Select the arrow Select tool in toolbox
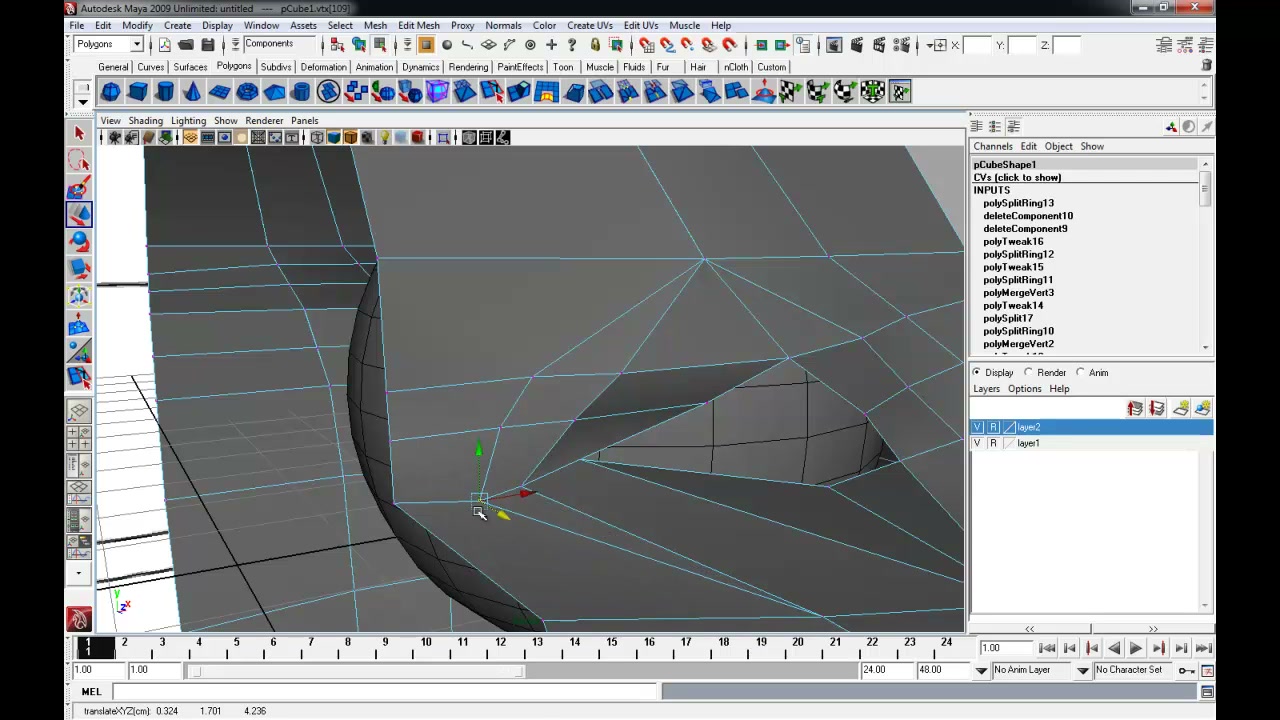This screenshot has height=720, width=1280. [79, 133]
